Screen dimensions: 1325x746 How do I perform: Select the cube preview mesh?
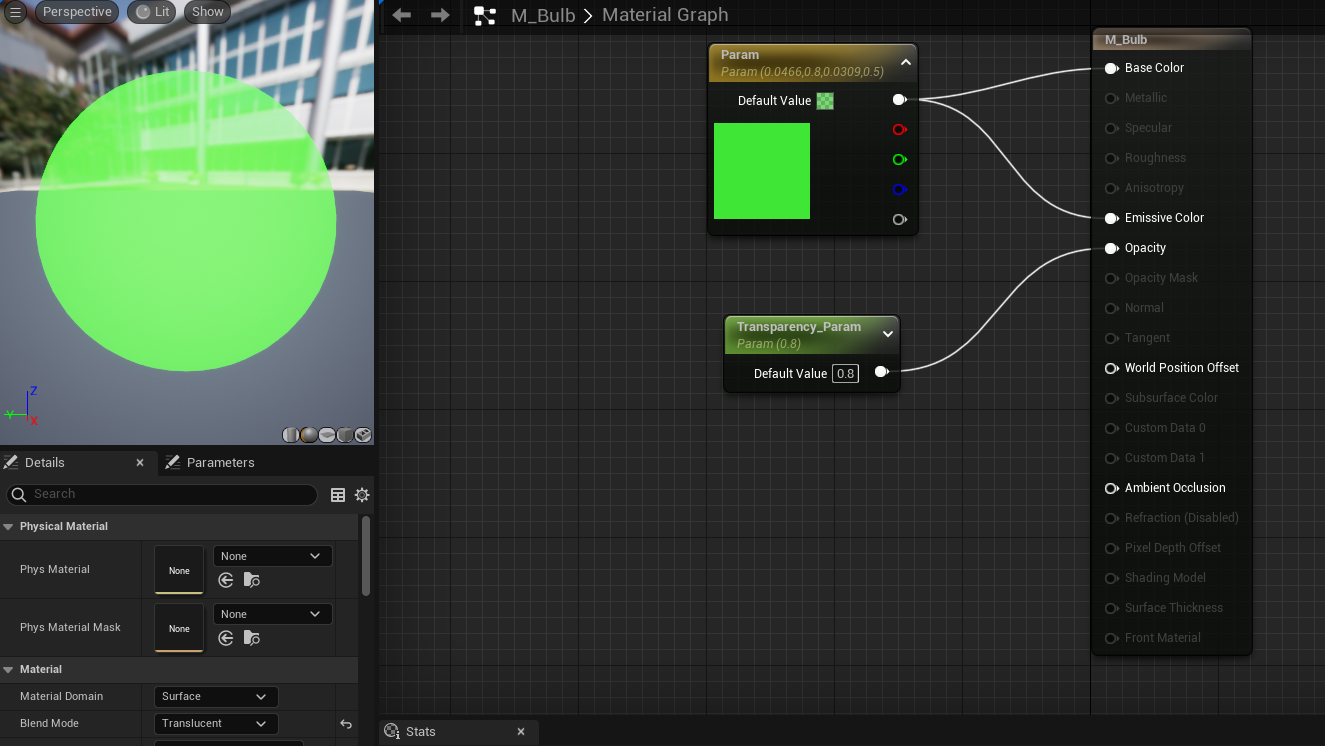tap(345, 435)
